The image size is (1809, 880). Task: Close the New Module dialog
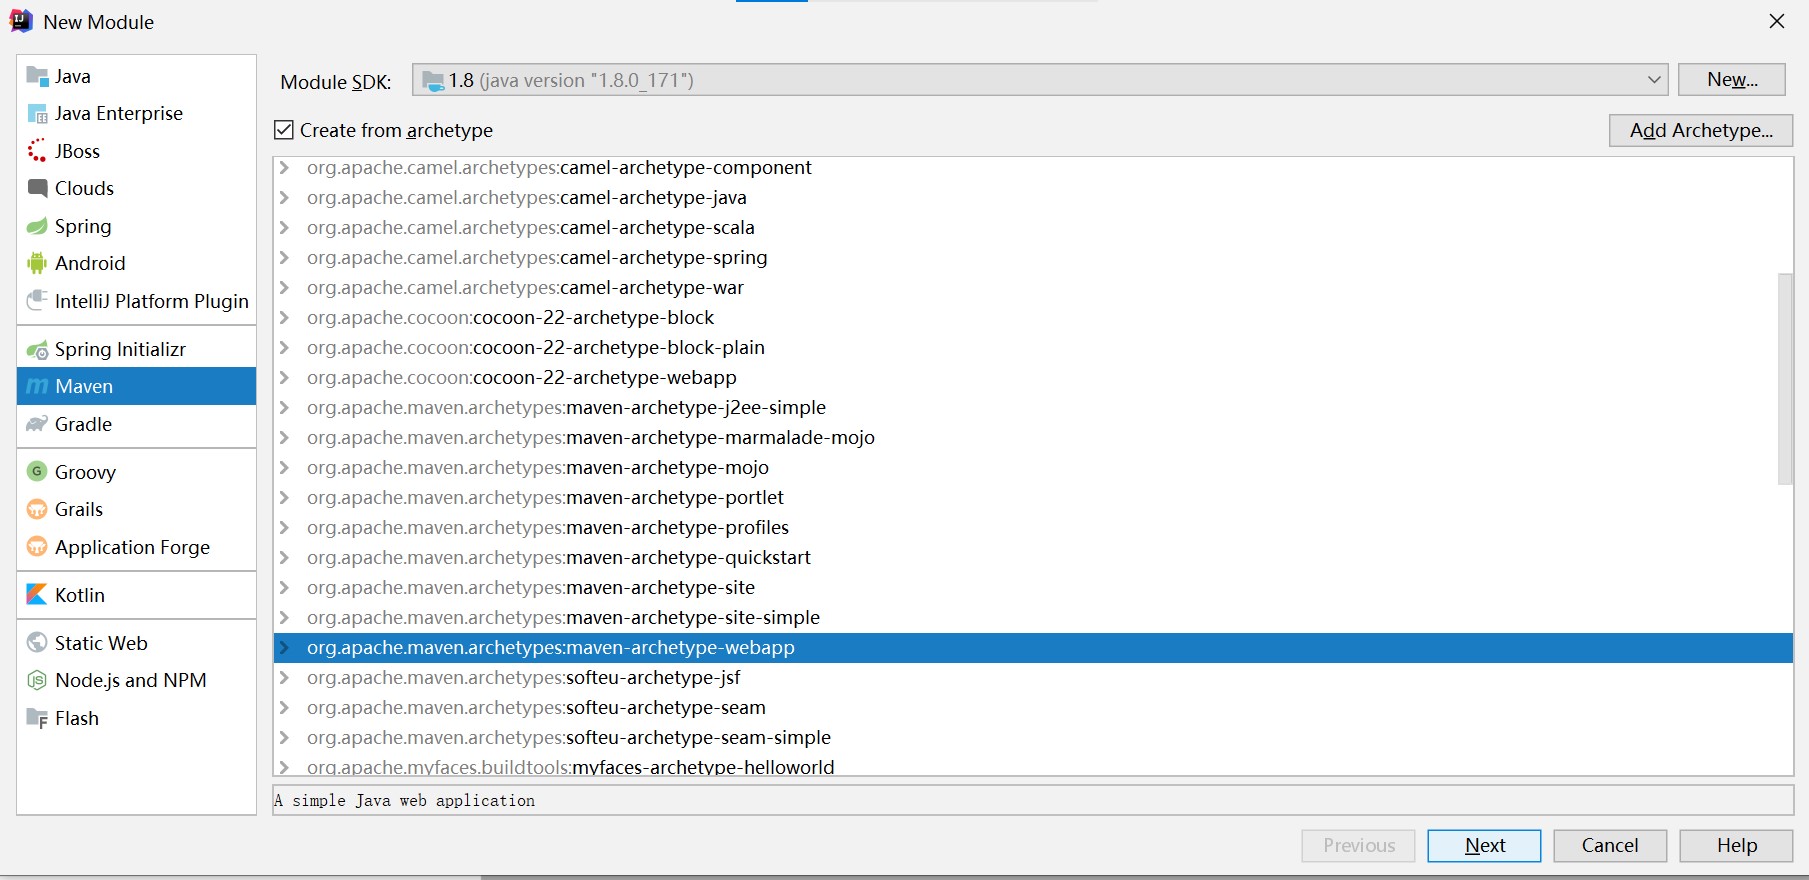point(1777,21)
